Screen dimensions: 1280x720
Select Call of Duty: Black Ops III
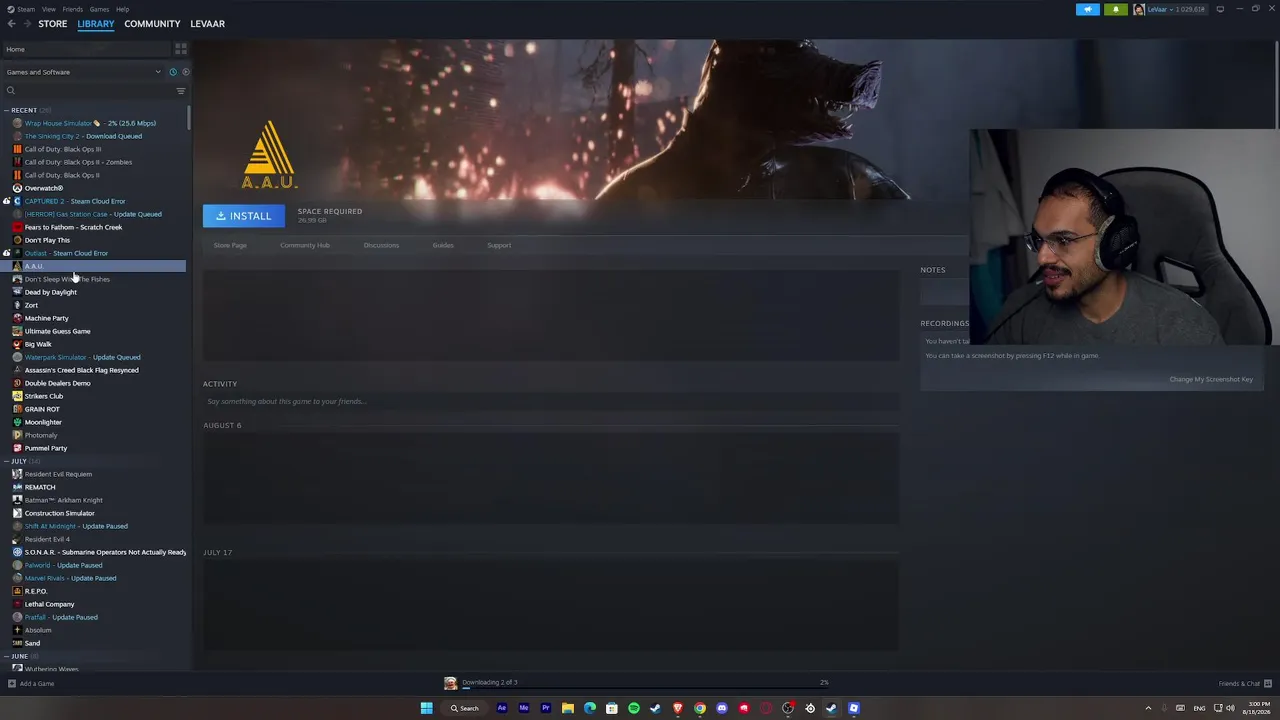coord(63,149)
